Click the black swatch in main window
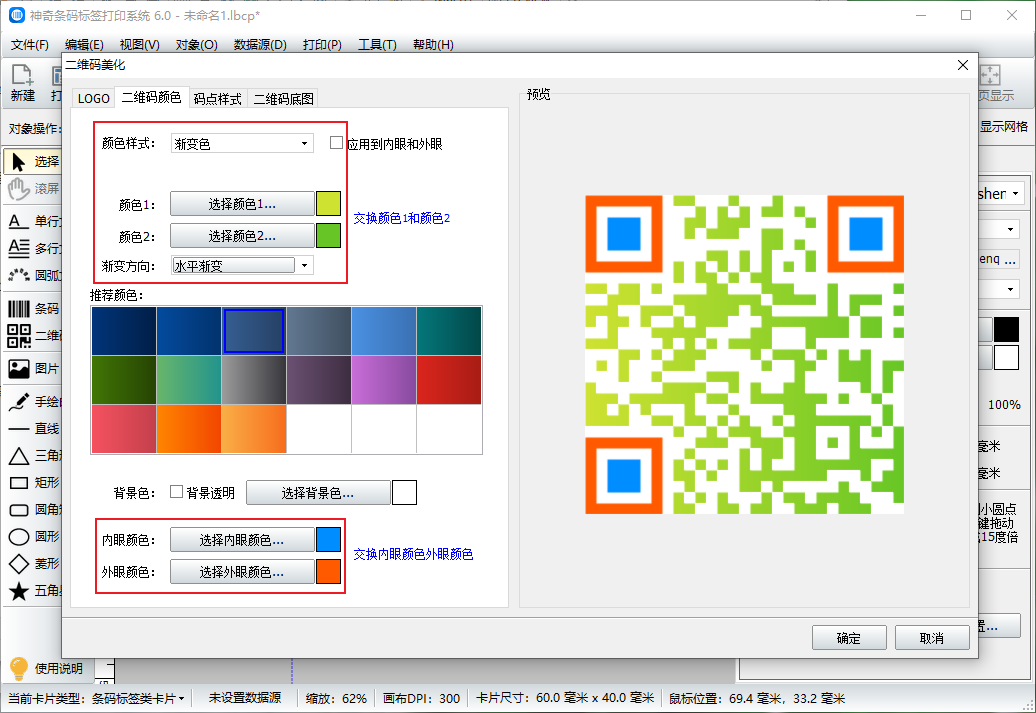1036x713 pixels. (1006, 329)
